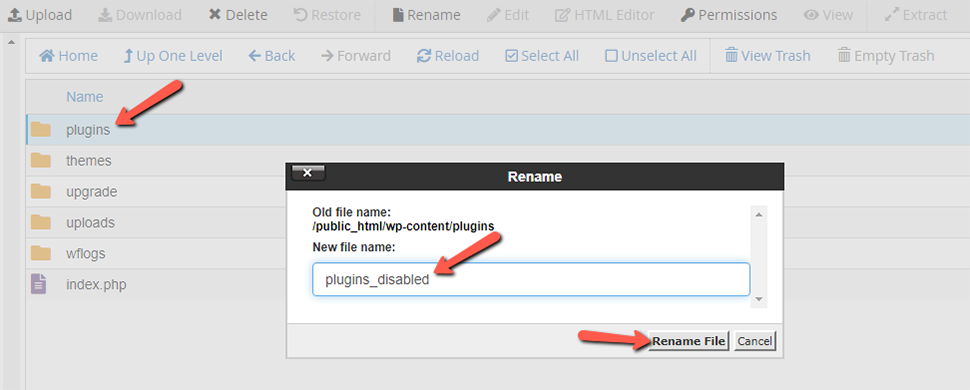Click Select All
This screenshot has height=390, width=970.
tap(542, 56)
